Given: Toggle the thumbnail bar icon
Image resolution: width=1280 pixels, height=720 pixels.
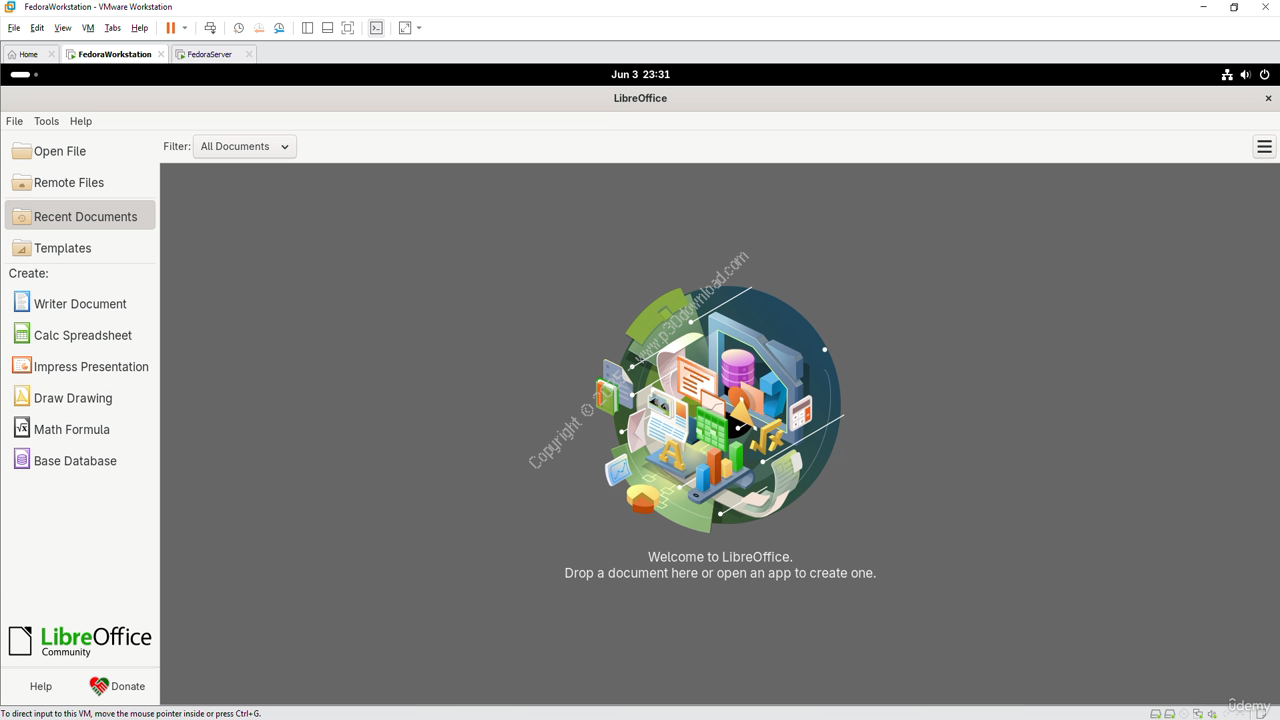Looking at the screenshot, I should point(327,28).
